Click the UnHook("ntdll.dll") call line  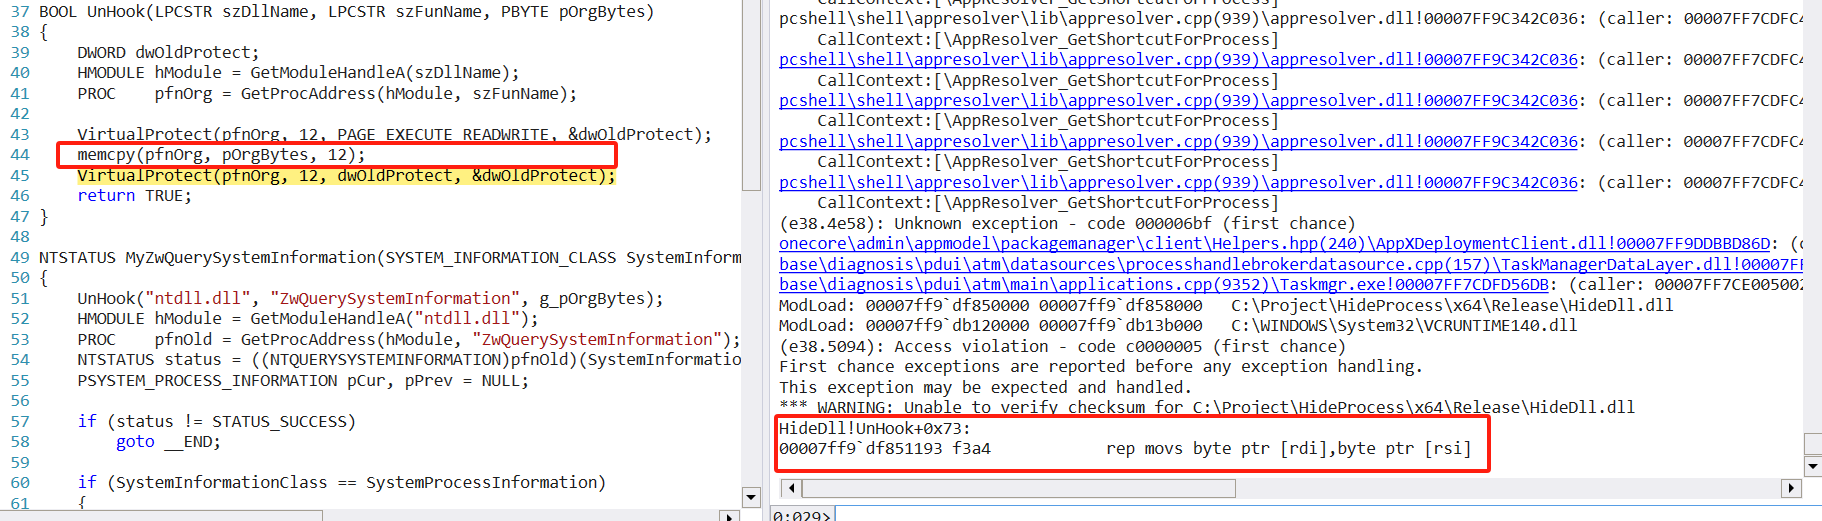(370, 299)
